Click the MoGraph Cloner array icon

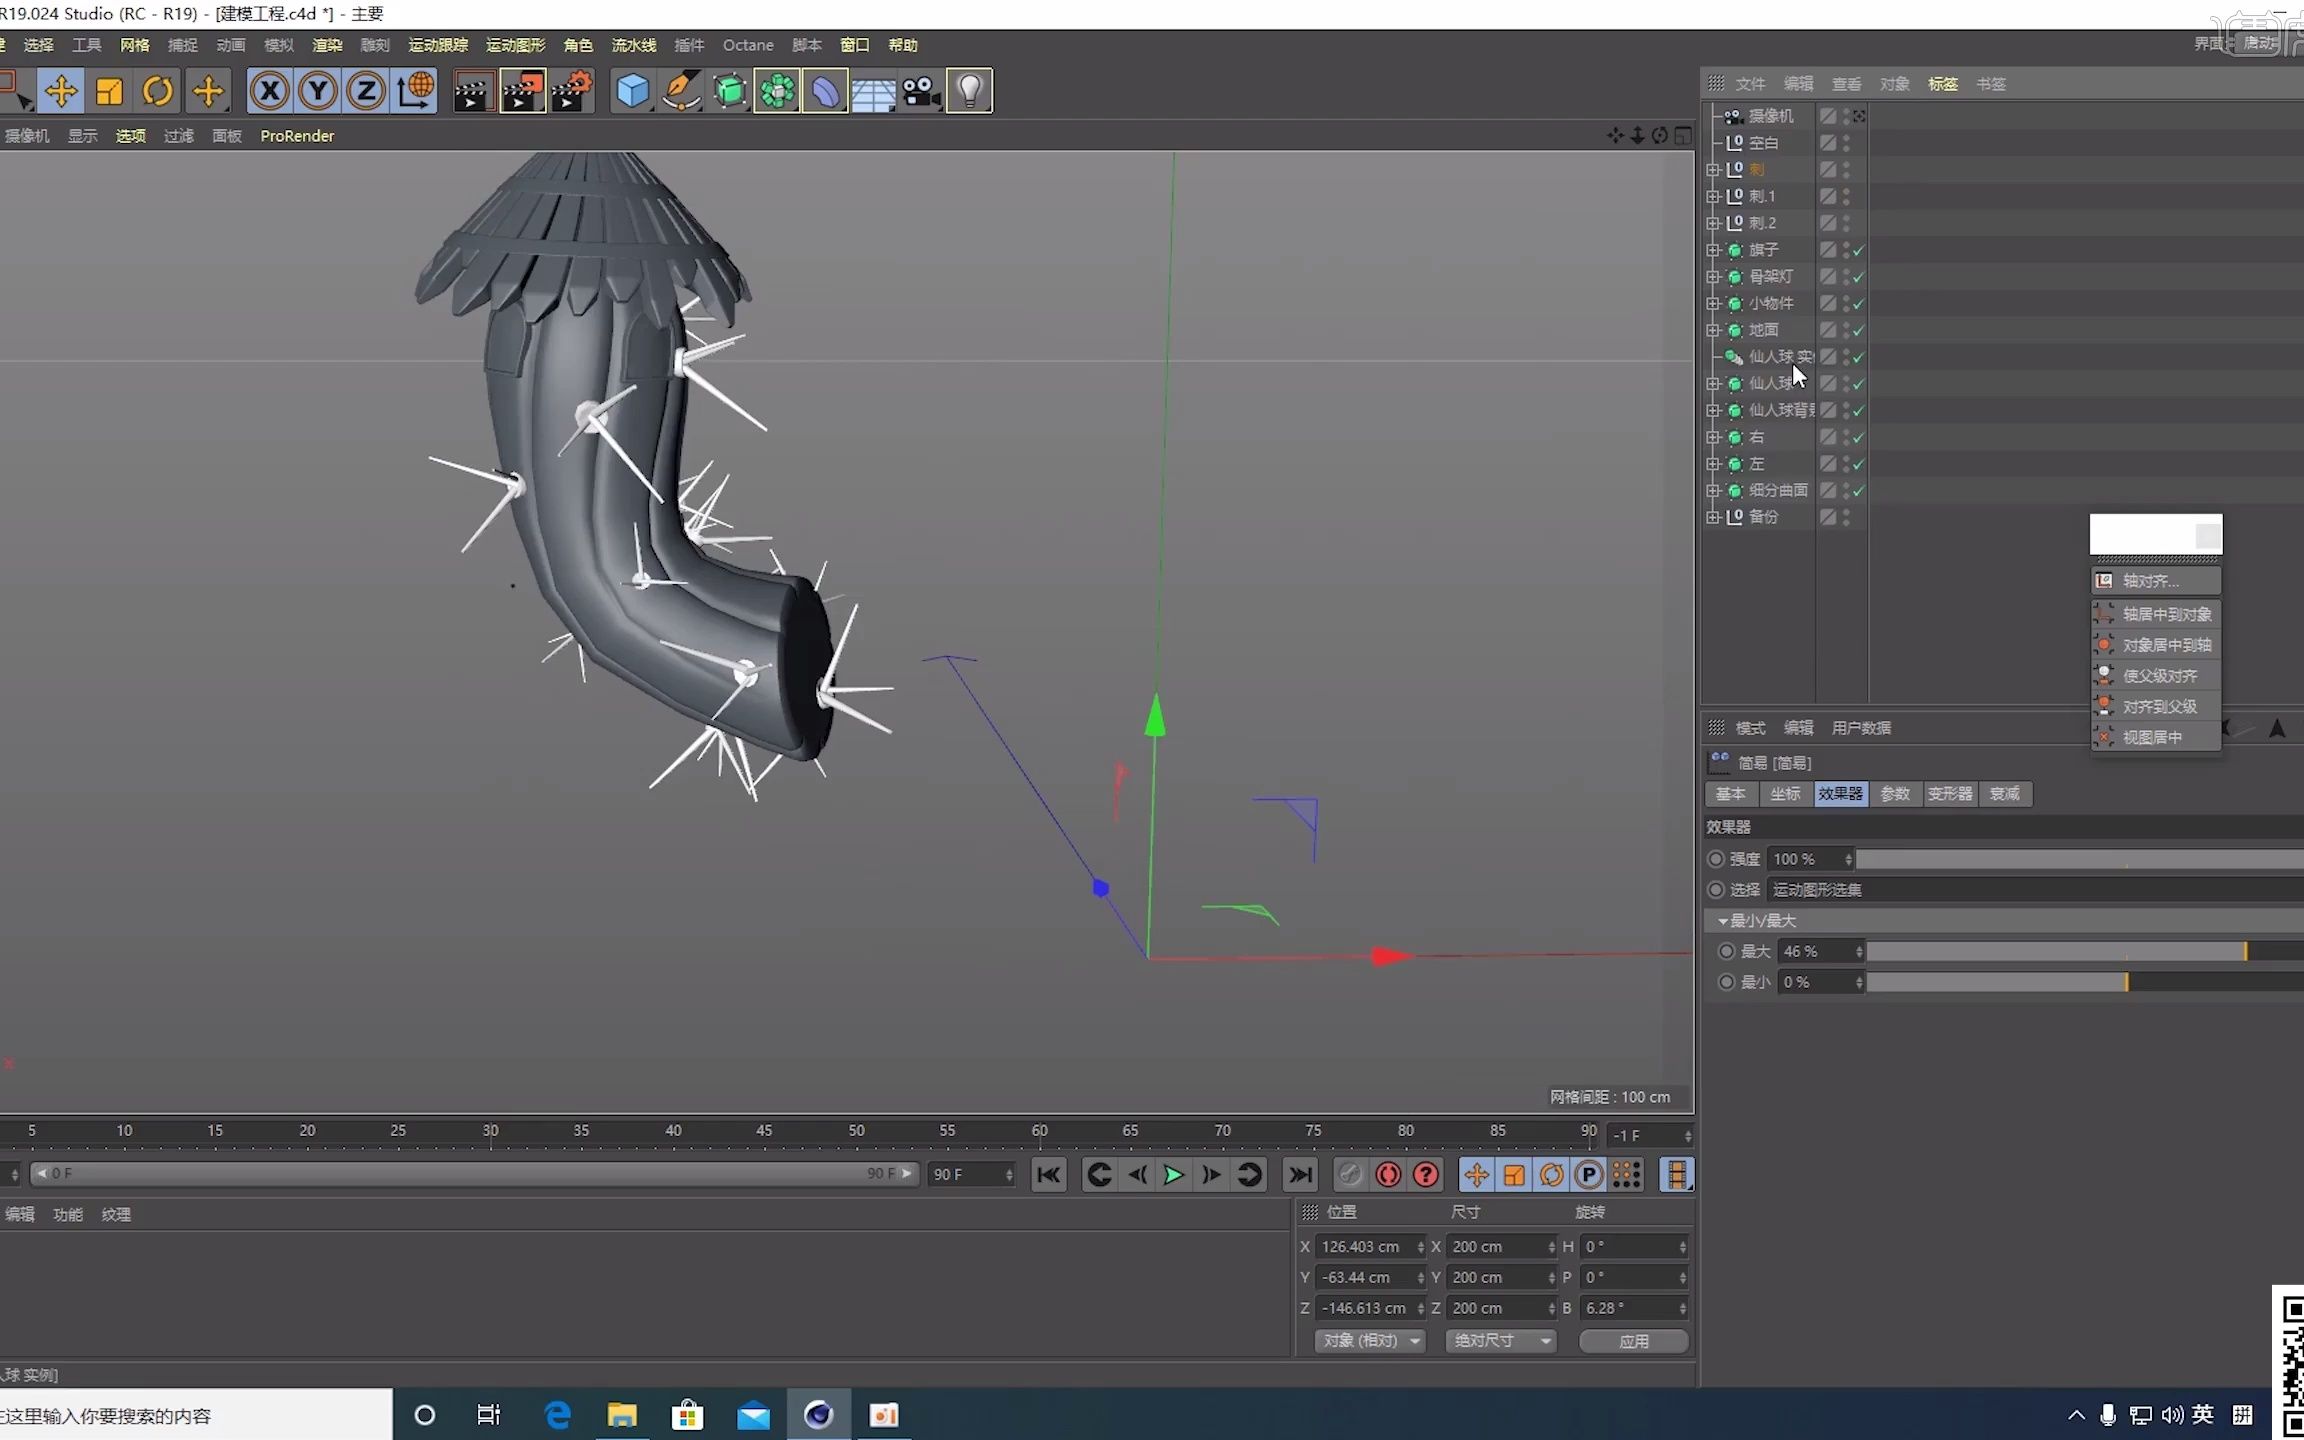click(777, 91)
